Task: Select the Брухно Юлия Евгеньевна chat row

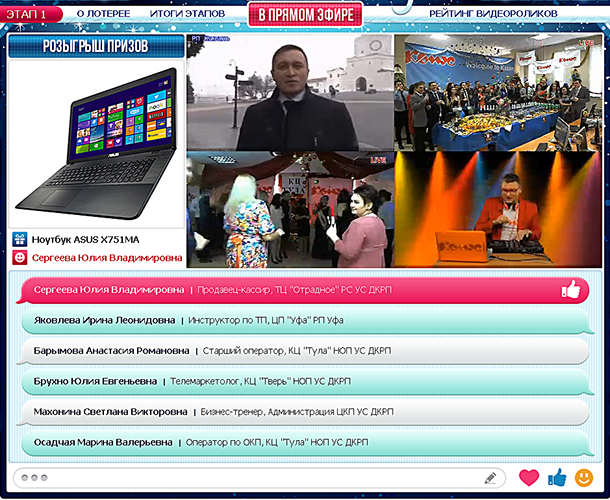Action: 307,381
